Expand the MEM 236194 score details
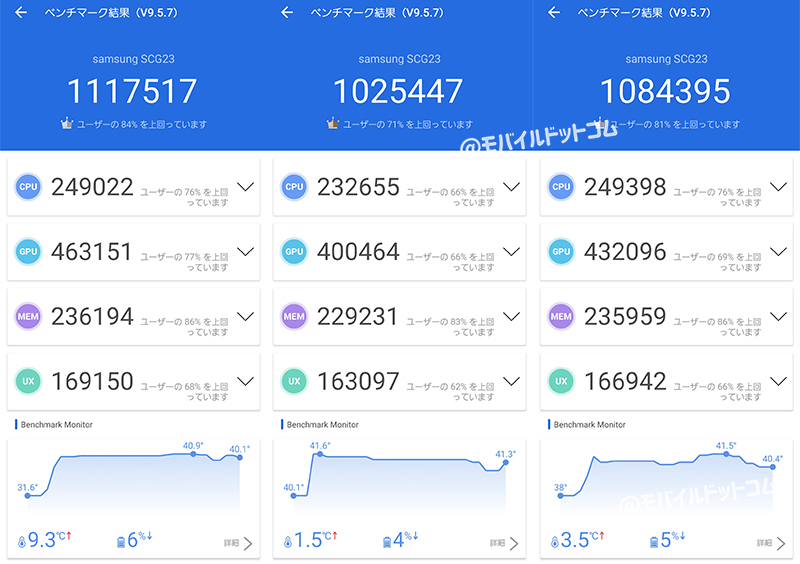This screenshot has height=564, width=800. pos(245,316)
